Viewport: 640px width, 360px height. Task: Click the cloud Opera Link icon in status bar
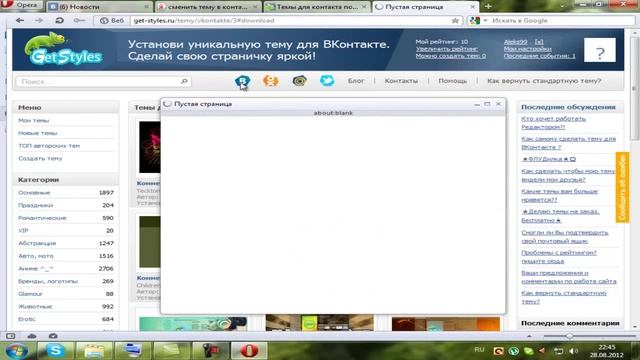pos(32,336)
